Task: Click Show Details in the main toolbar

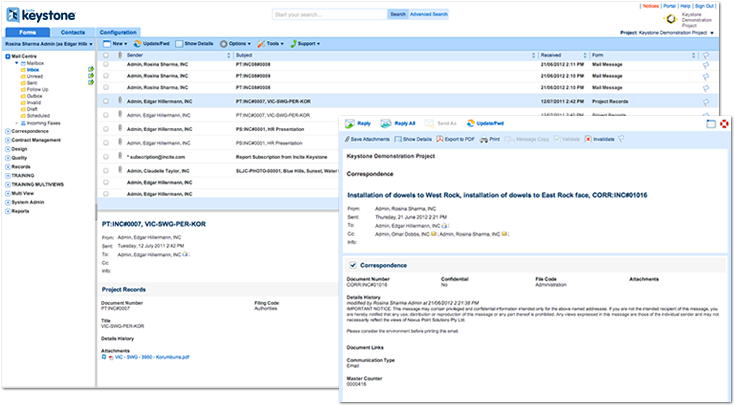Action: (194, 44)
